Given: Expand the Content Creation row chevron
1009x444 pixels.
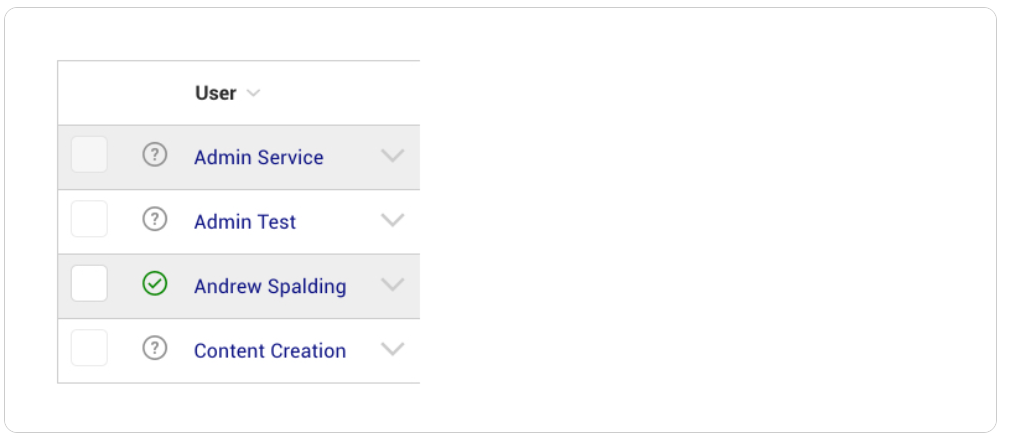Looking at the screenshot, I should tap(393, 349).
